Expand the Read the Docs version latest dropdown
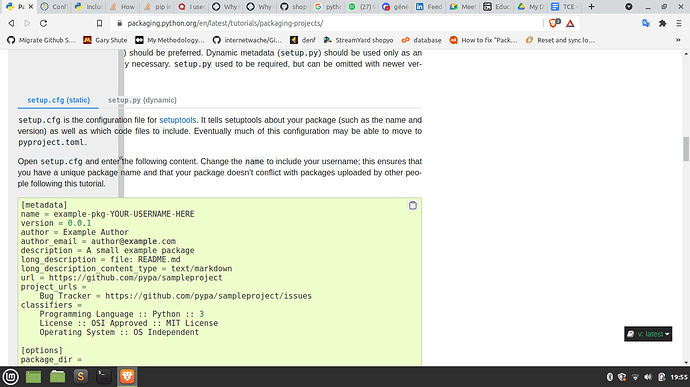The height and width of the screenshot is (387, 690). (x=648, y=334)
